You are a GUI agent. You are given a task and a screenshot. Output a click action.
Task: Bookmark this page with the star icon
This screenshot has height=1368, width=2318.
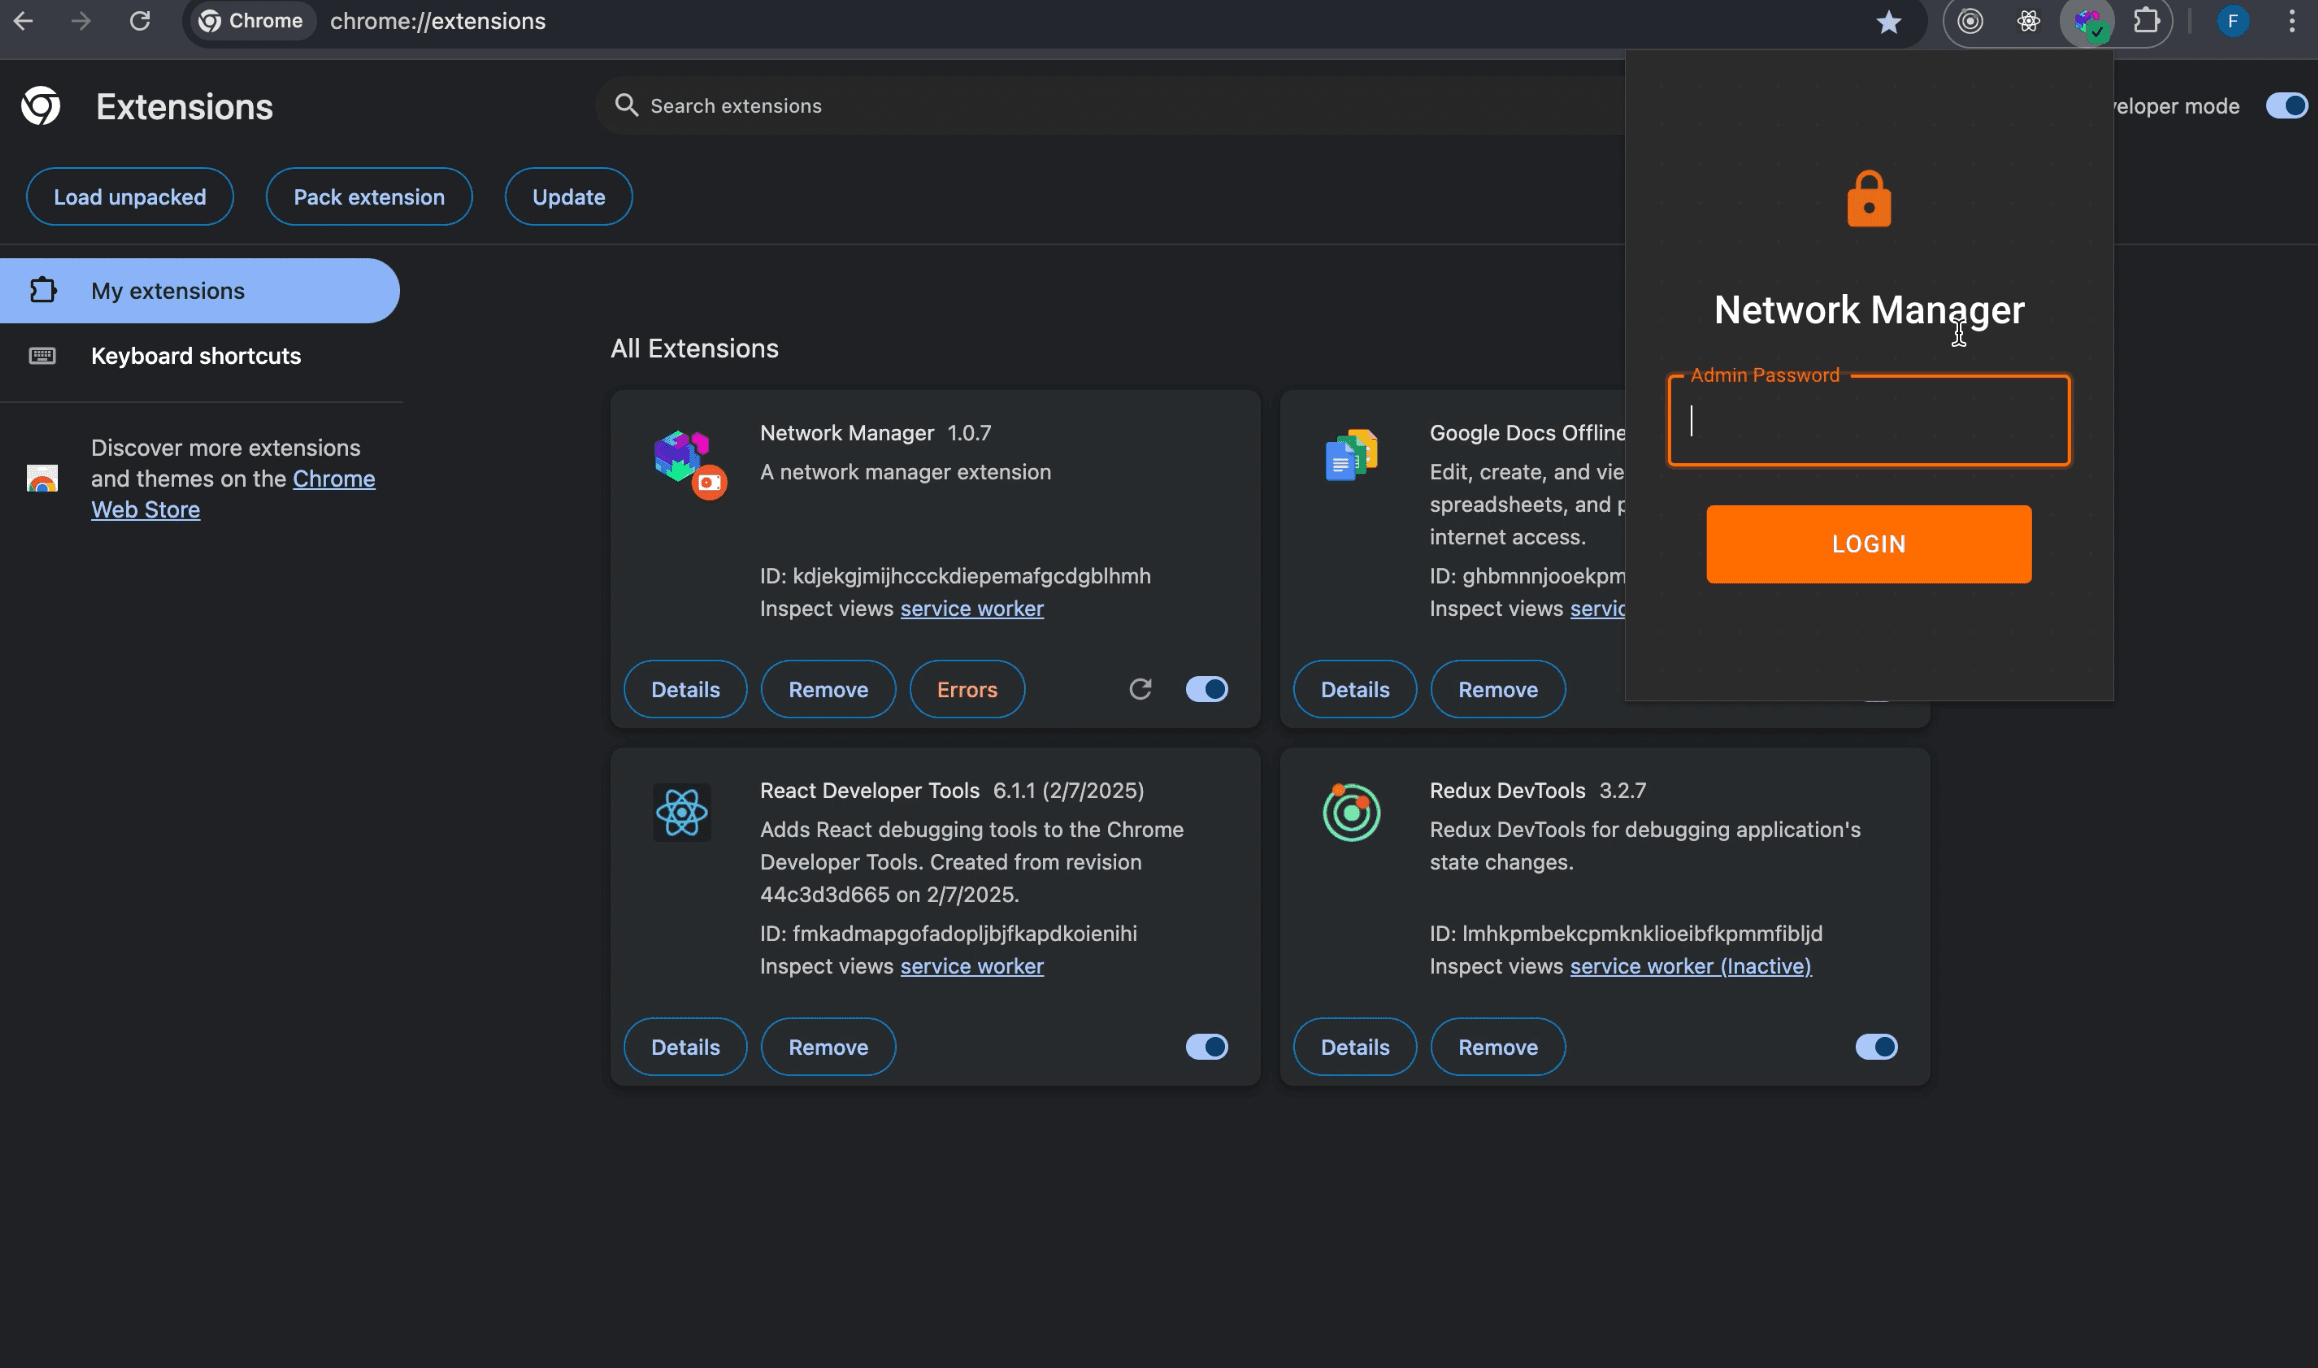click(1888, 22)
